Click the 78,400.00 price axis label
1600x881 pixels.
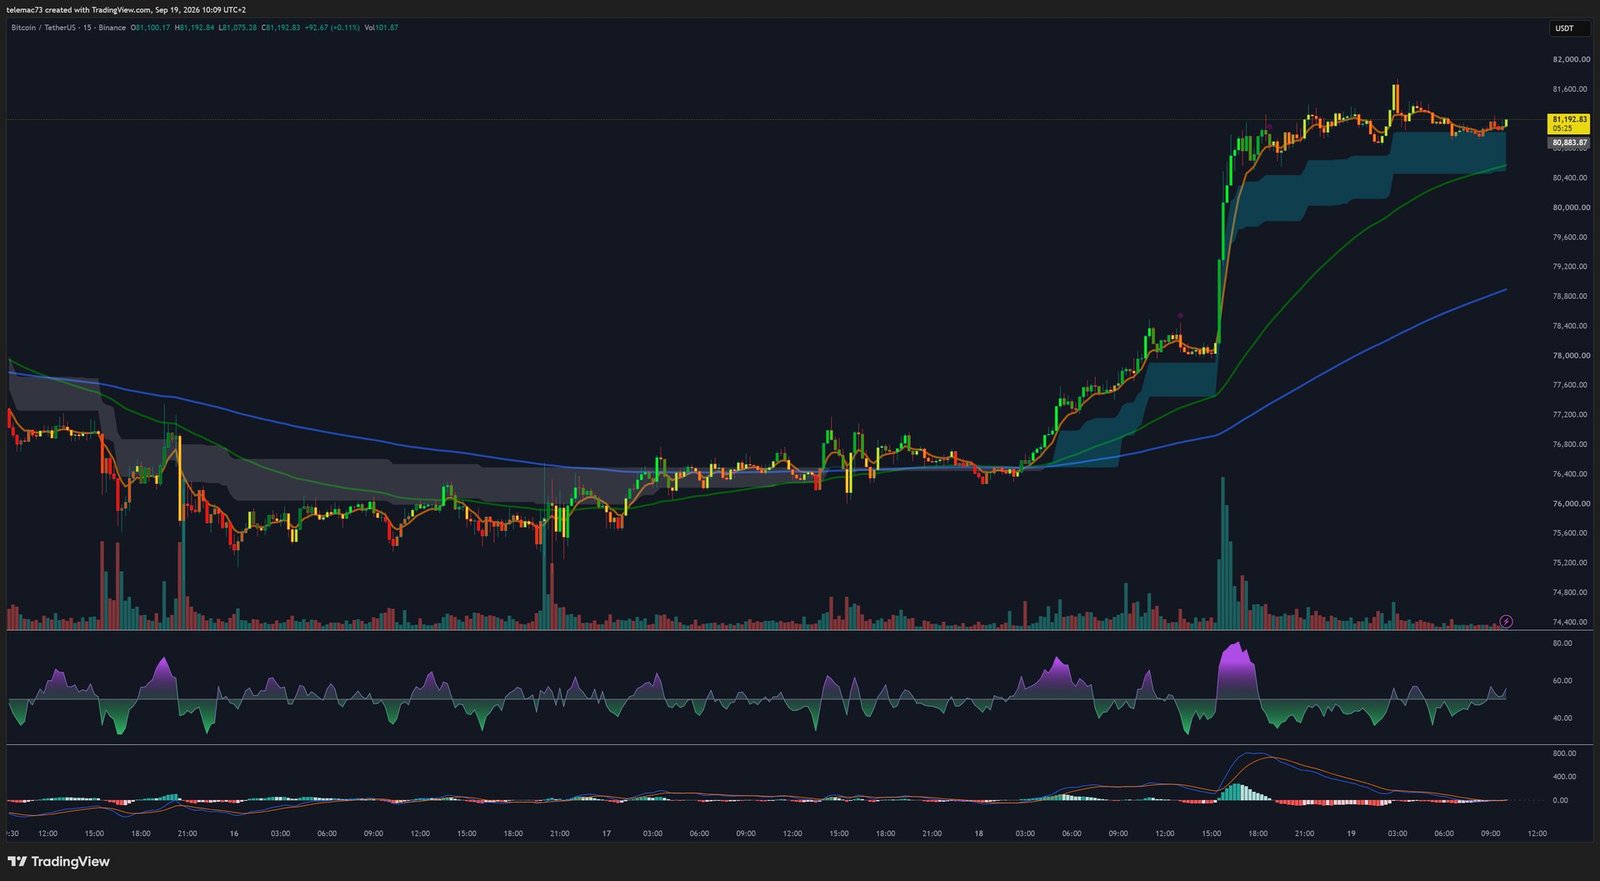[1571, 326]
